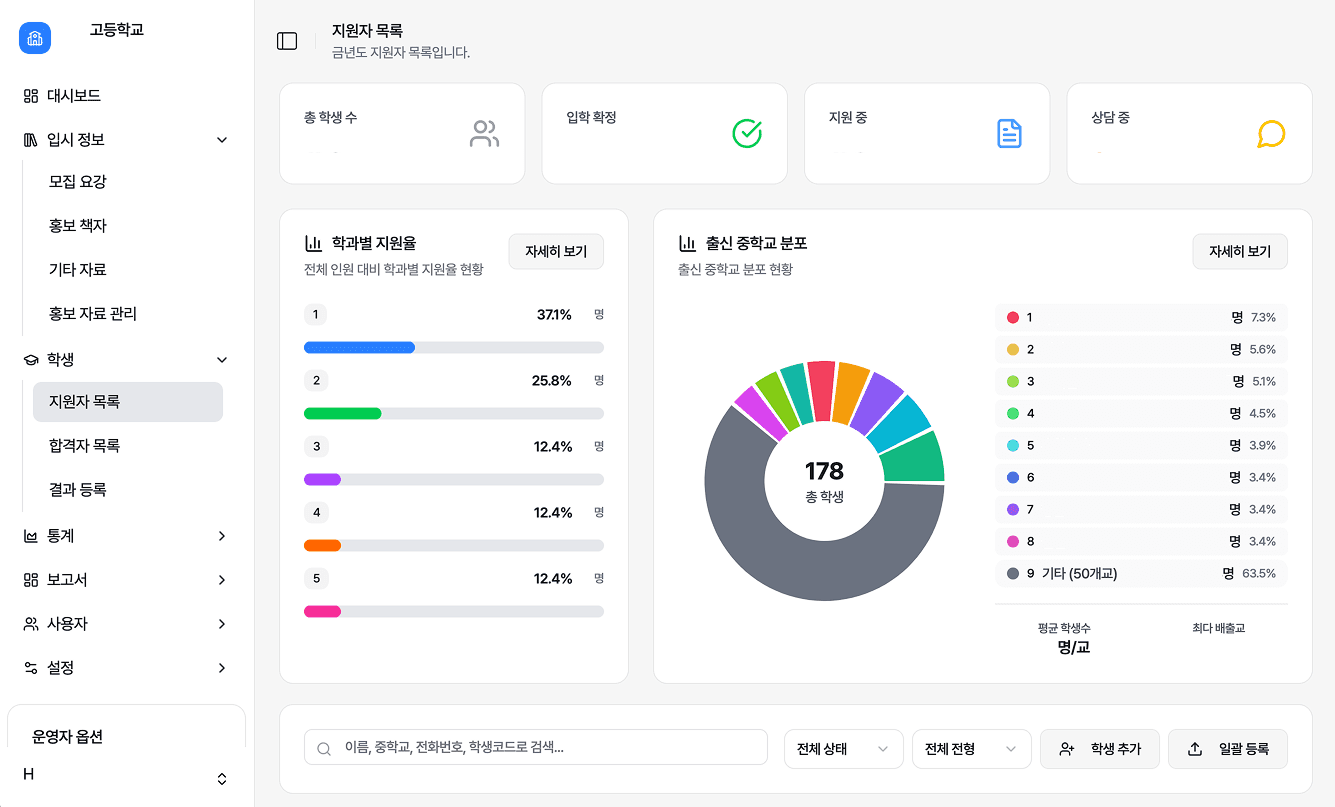The height and width of the screenshot is (807, 1335).
Task: Click the 63.5% value in legend
Action: pyautogui.click(x=1259, y=574)
